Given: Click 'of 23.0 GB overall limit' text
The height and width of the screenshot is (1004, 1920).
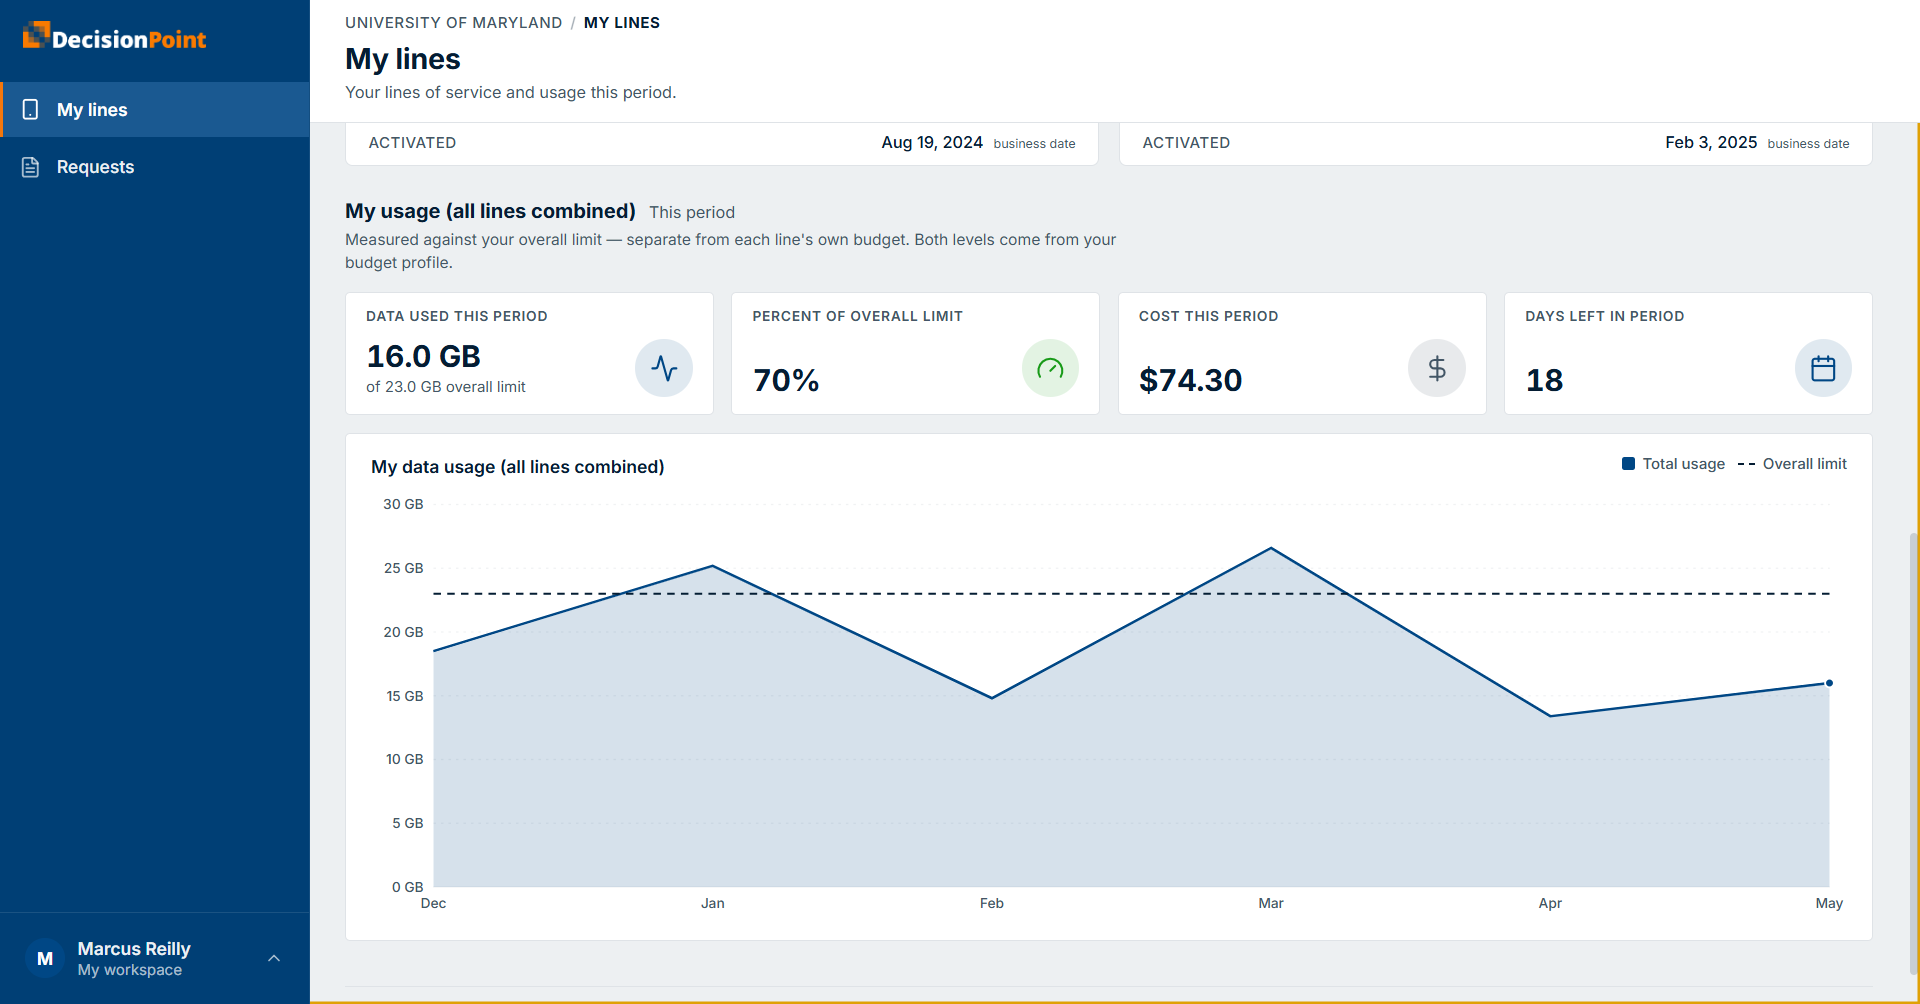Looking at the screenshot, I should [445, 387].
